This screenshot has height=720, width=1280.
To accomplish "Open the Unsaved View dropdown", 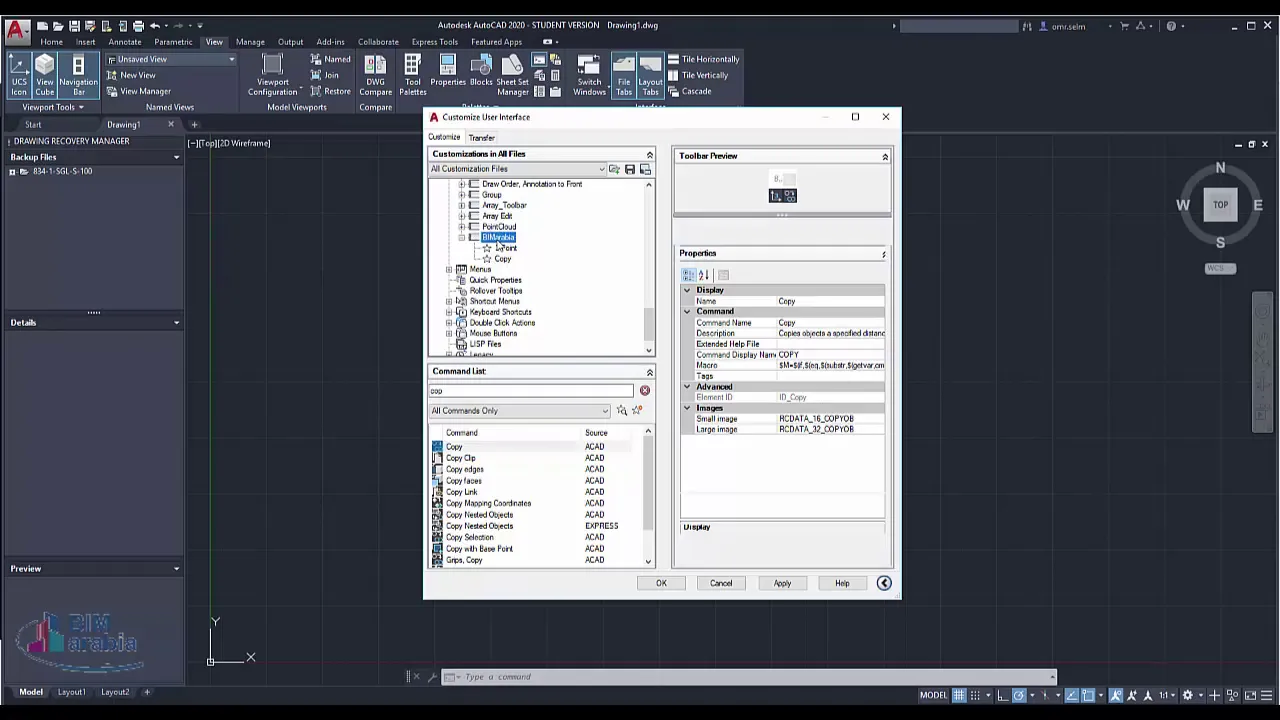I will [170, 59].
